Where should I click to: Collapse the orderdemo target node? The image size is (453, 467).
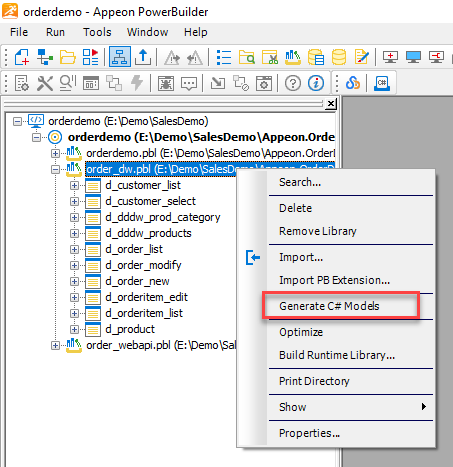[x=37, y=137]
